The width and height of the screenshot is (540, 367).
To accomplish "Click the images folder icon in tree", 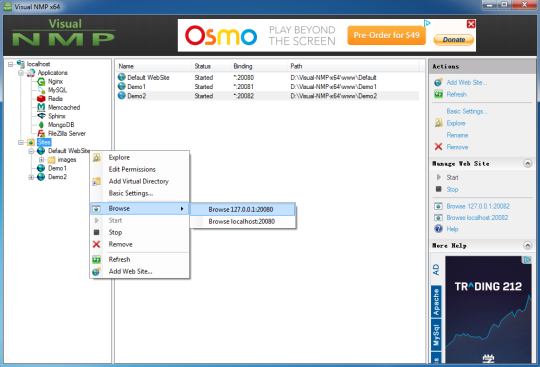I will tap(52, 160).
